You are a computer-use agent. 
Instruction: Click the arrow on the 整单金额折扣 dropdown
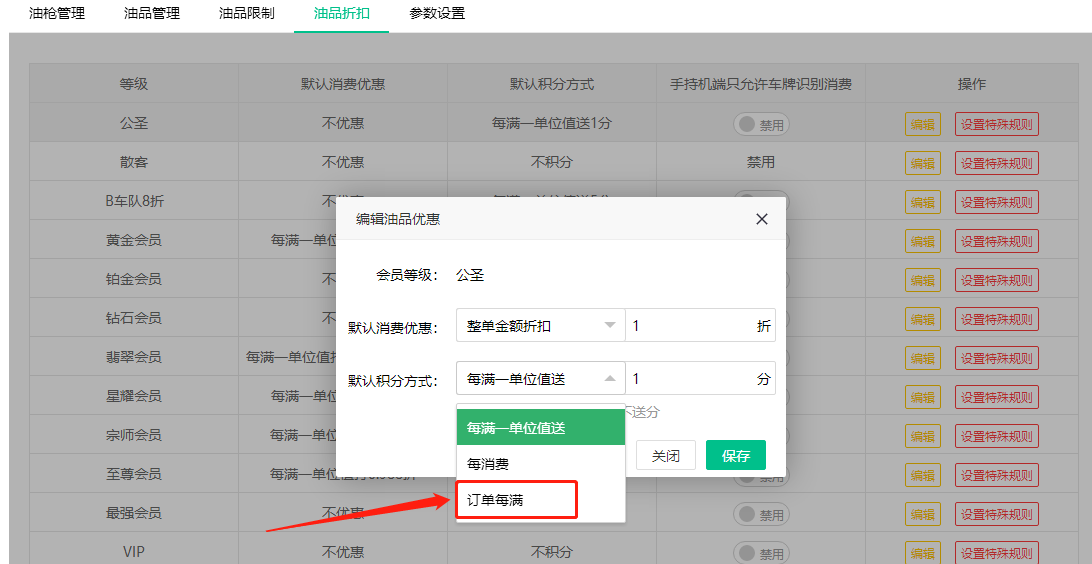610,325
